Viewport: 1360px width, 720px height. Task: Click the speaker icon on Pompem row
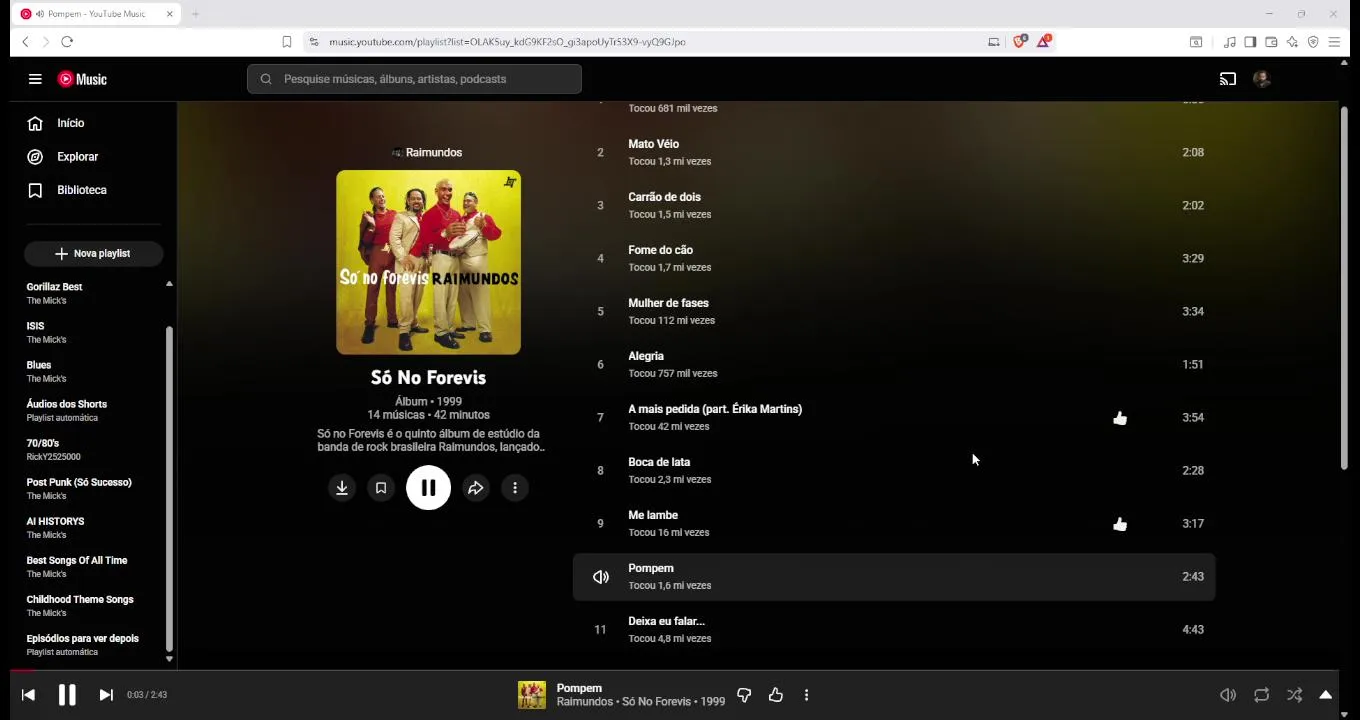(601, 577)
